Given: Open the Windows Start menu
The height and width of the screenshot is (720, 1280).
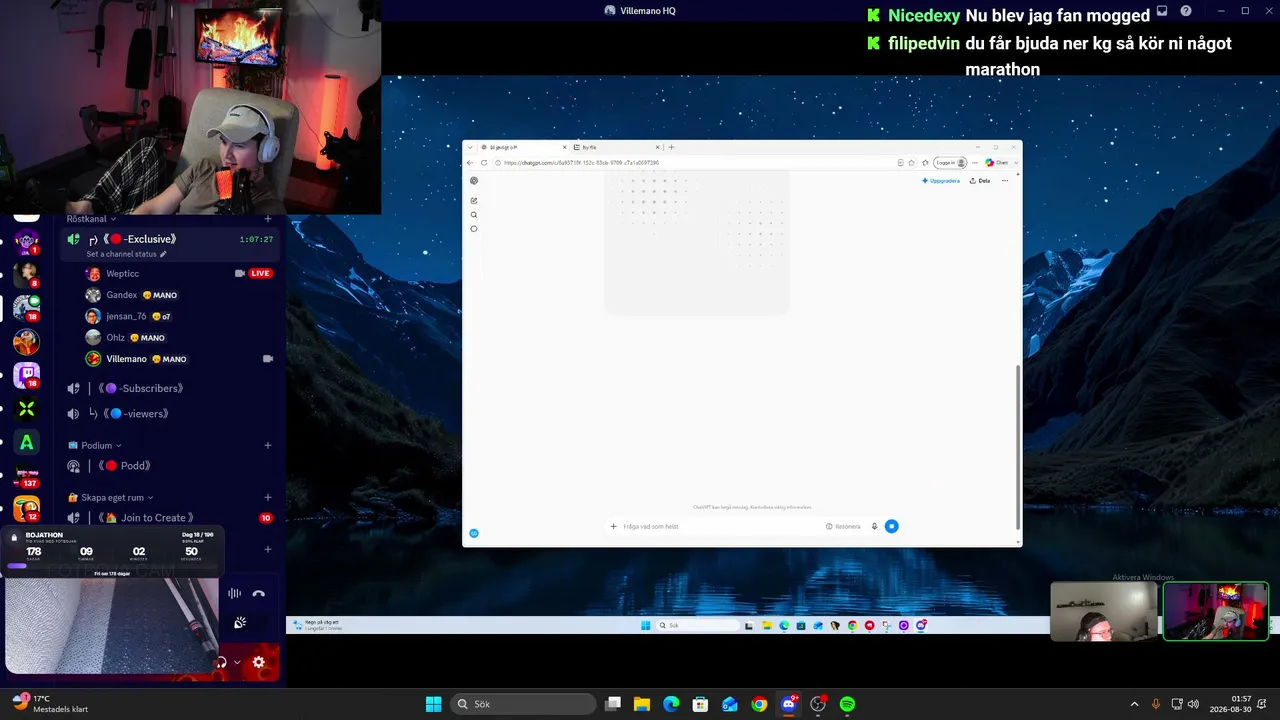Looking at the screenshot, I should tap(433, 704).
